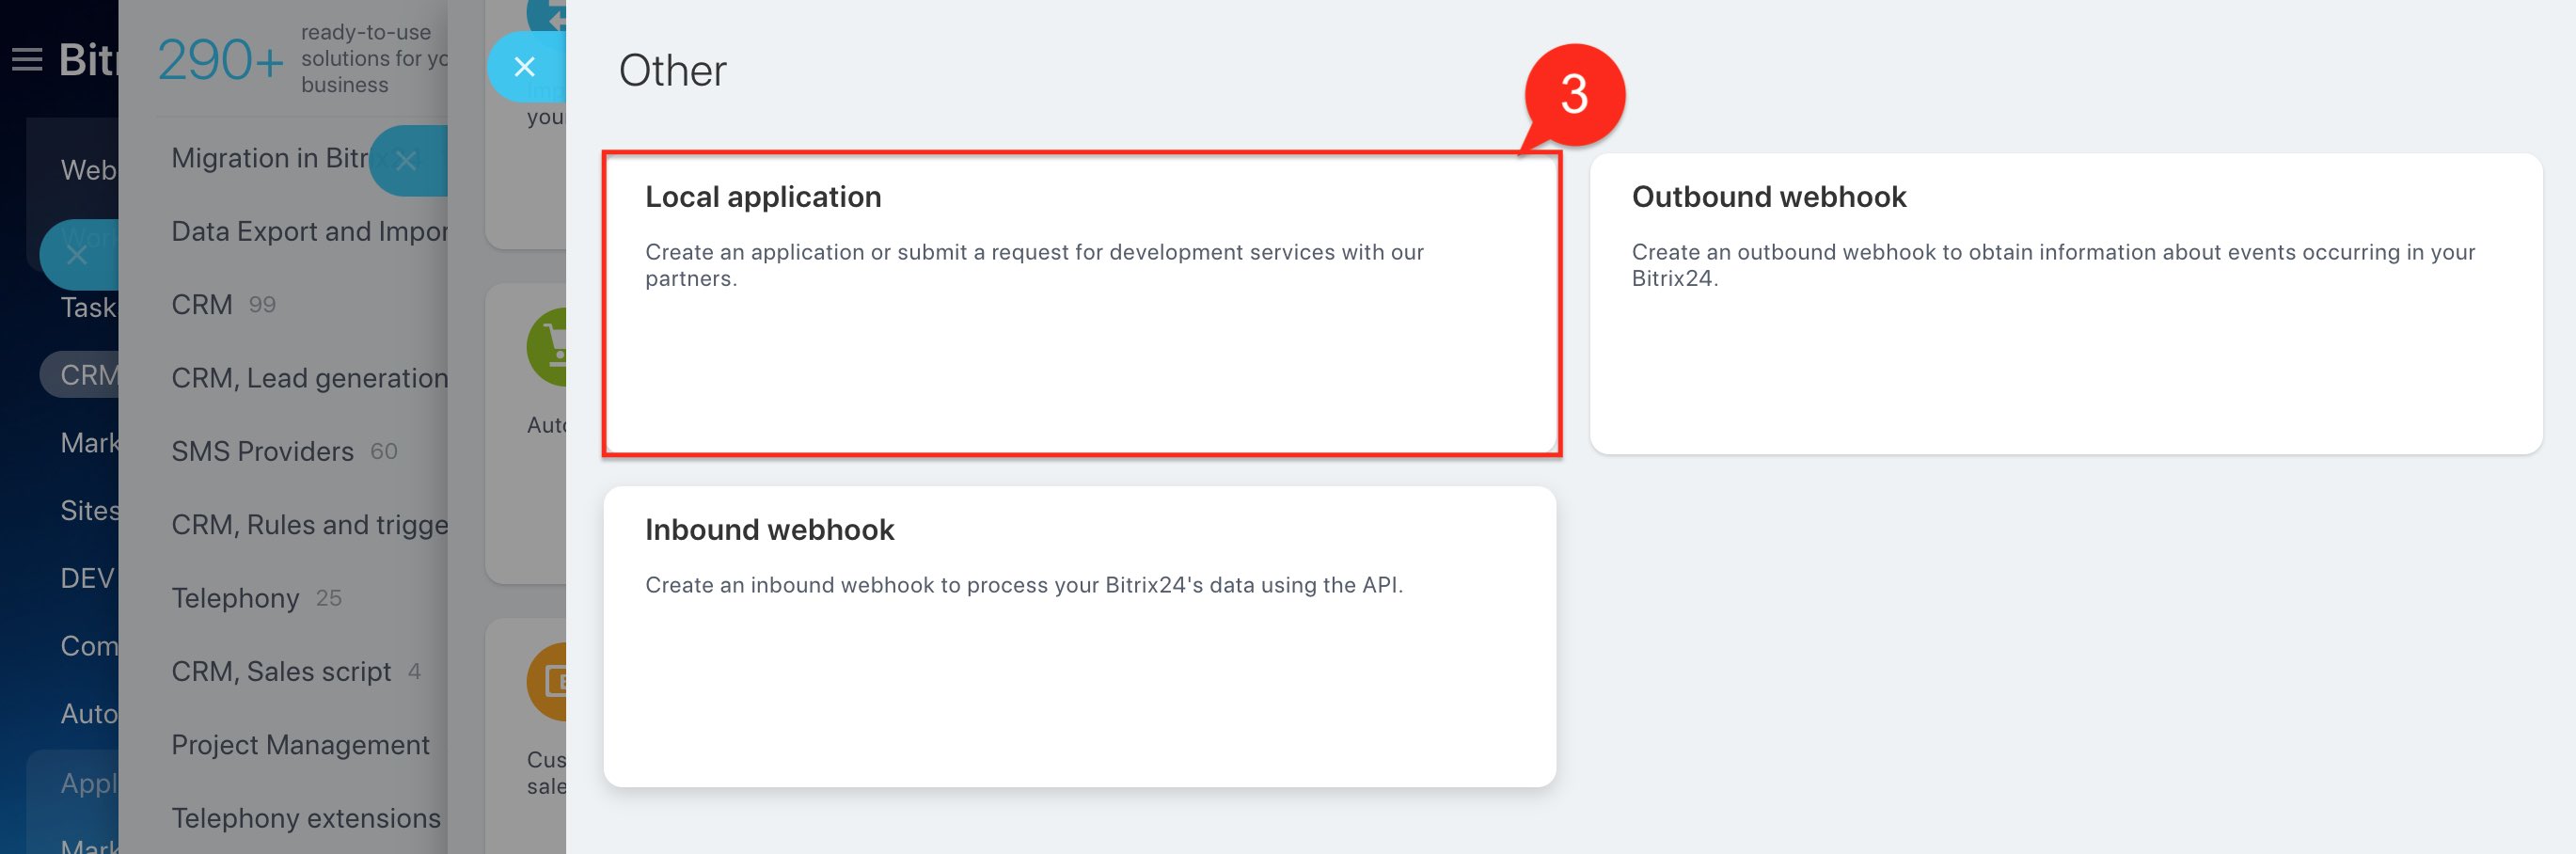2576x854 pixels.
Task: Open the Local application card
Action: [1080, 303]
